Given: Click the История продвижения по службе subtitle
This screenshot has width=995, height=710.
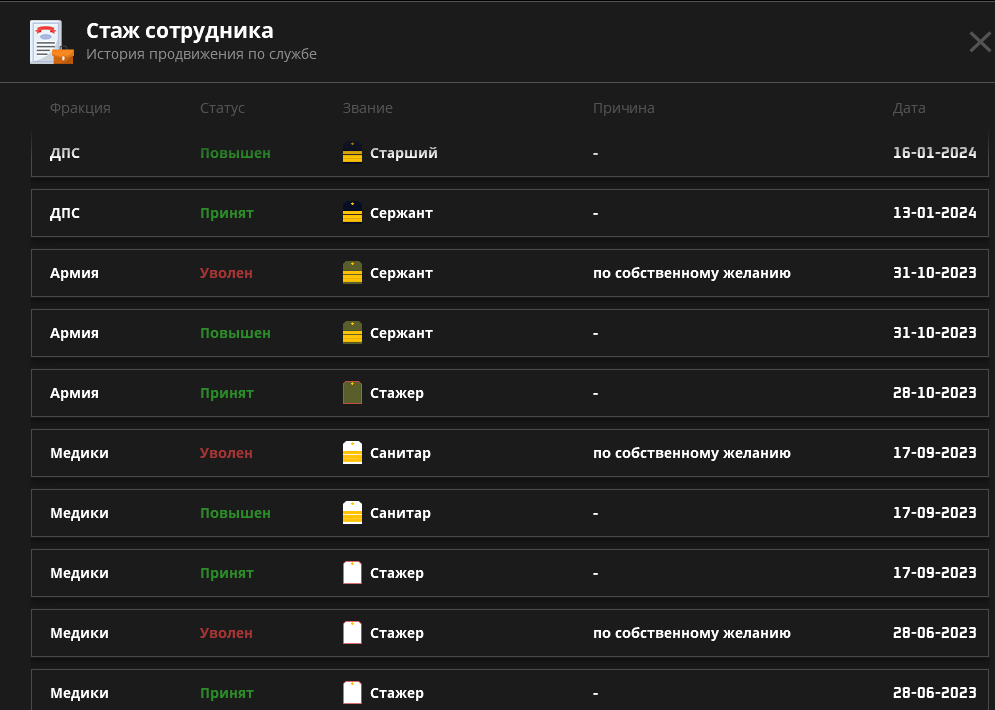Looking at the screenshot, I should (x=201, y=54).
